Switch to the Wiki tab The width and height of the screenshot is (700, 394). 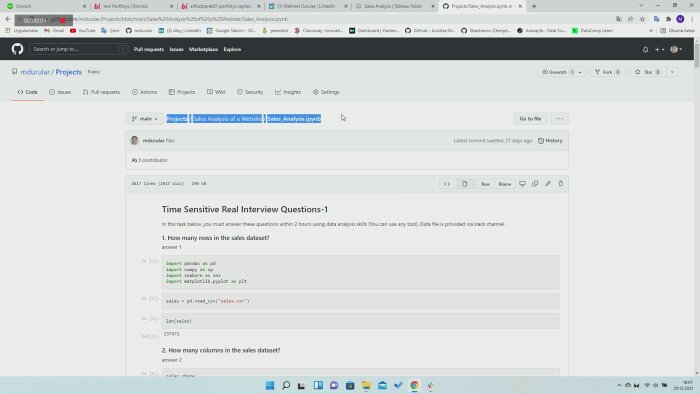tap(216, 92)
